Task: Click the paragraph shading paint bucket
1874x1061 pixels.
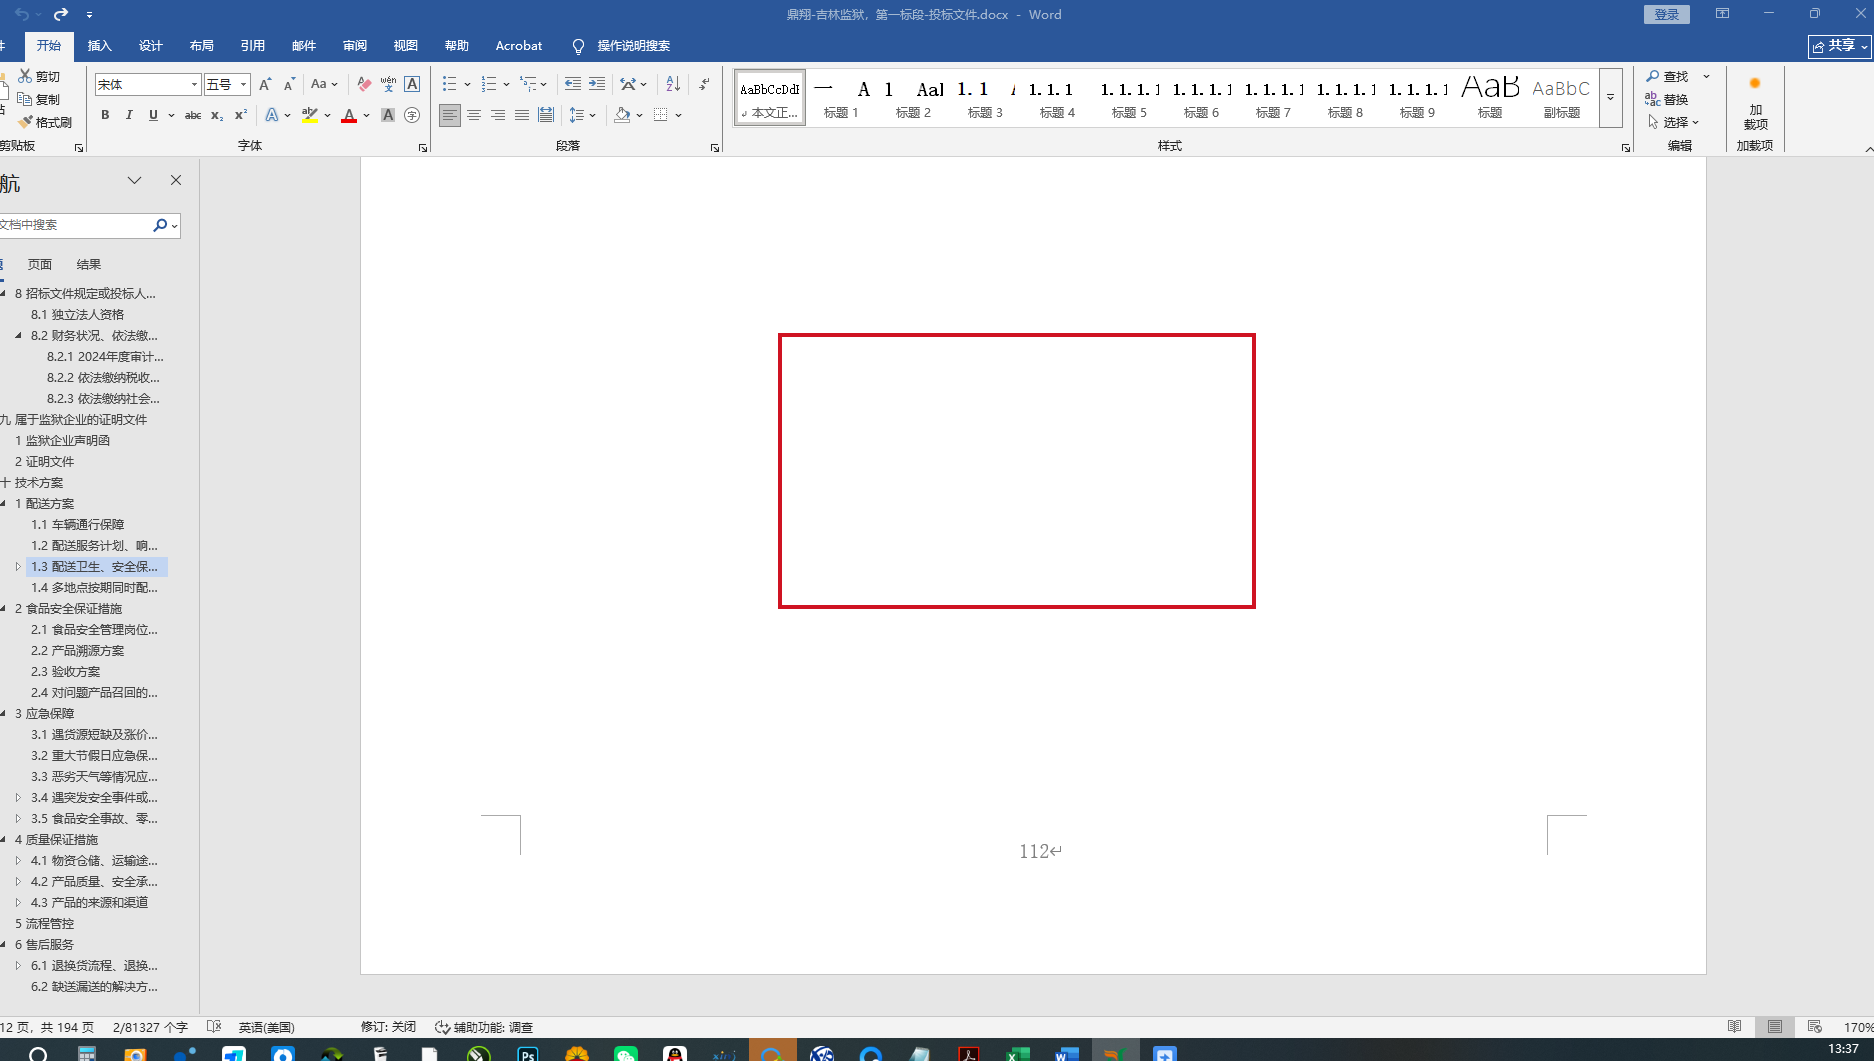Action: [x=622, y=115]
